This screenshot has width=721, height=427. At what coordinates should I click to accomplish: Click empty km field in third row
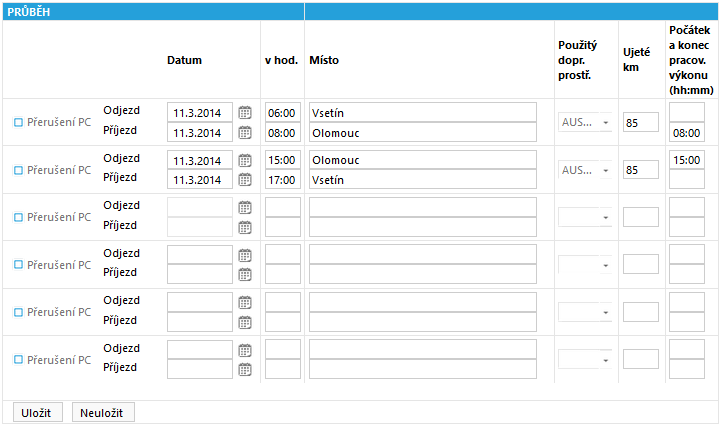coord(641,217)
